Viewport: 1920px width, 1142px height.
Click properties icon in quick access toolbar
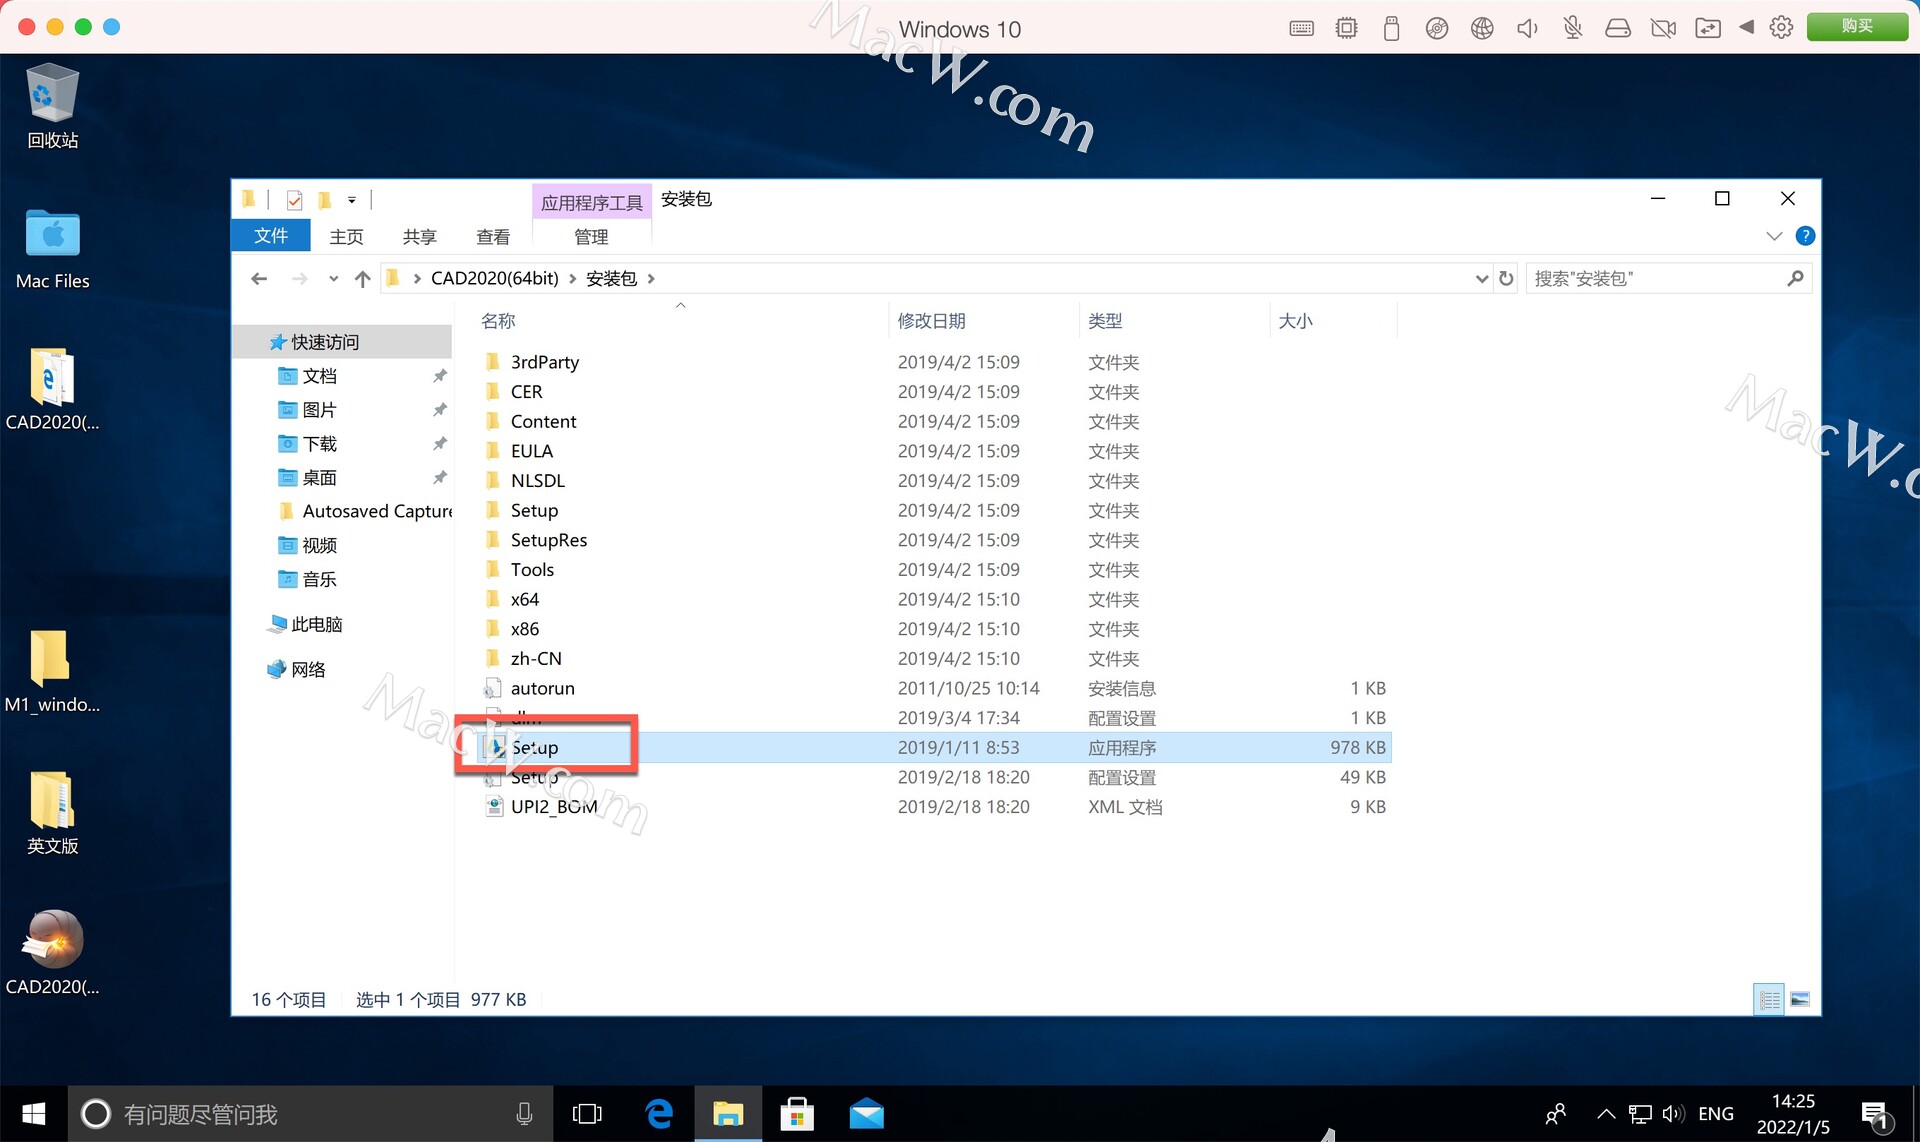pyautogui.click(x=294, y=200)
